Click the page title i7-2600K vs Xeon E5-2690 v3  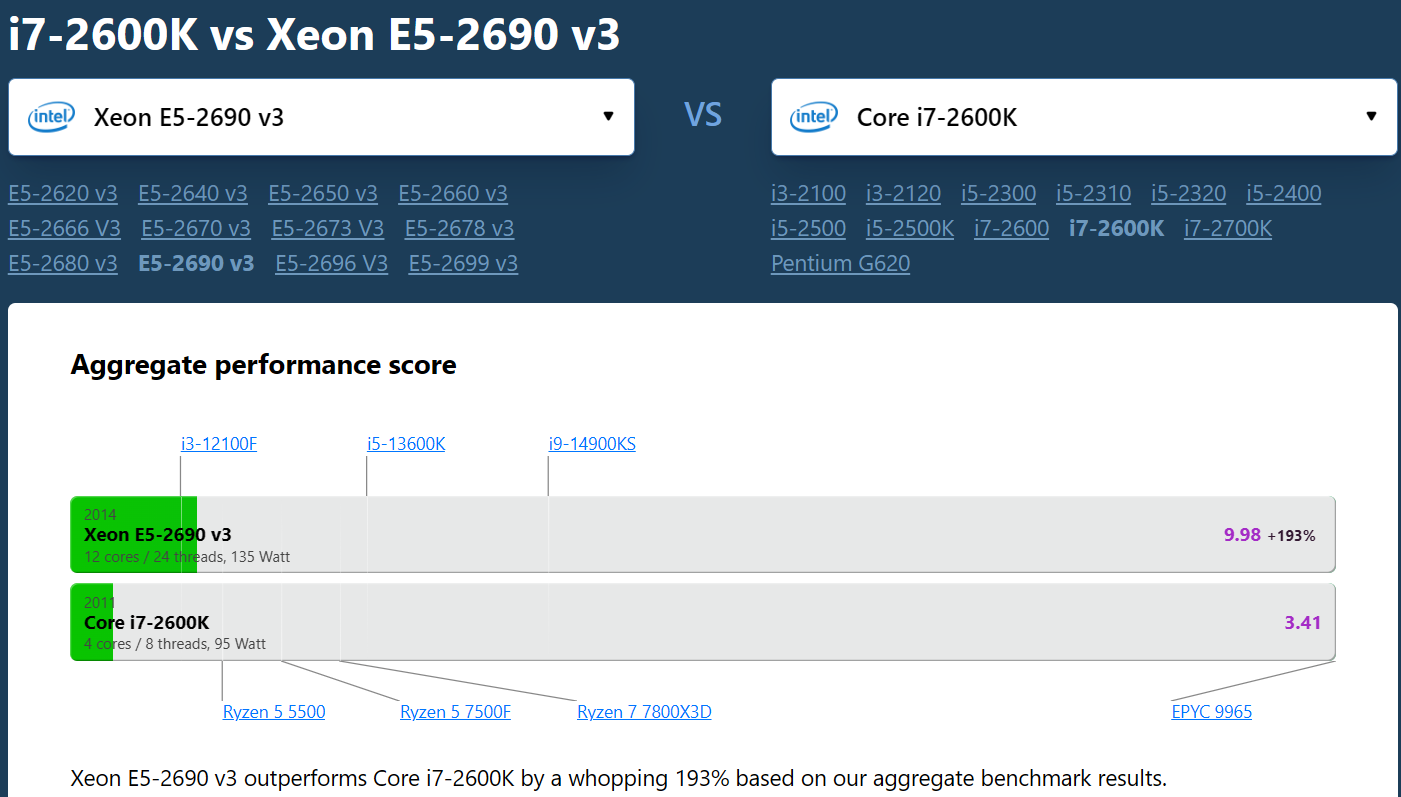coord(314,35)
